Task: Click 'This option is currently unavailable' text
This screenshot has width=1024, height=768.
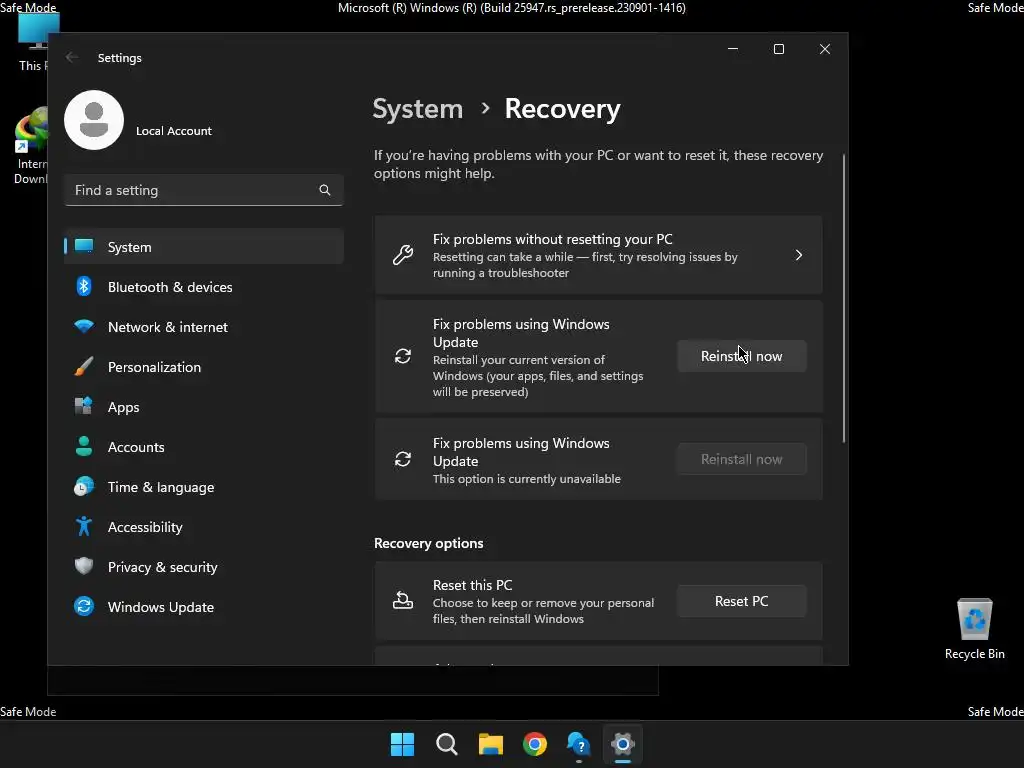Action: 526,479
